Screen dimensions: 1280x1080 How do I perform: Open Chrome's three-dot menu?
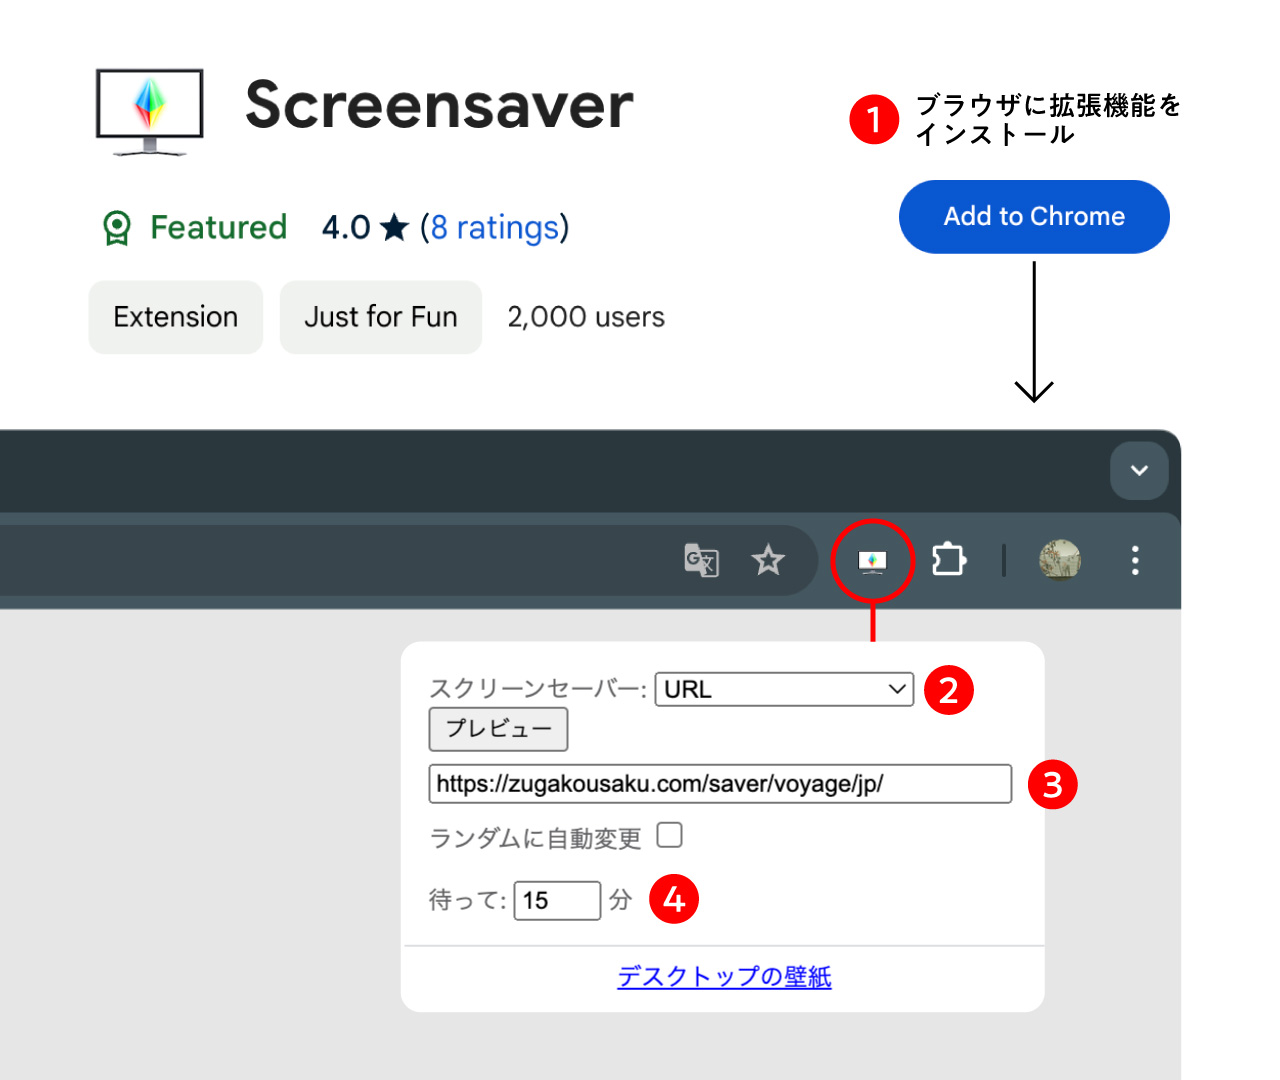1135,560
